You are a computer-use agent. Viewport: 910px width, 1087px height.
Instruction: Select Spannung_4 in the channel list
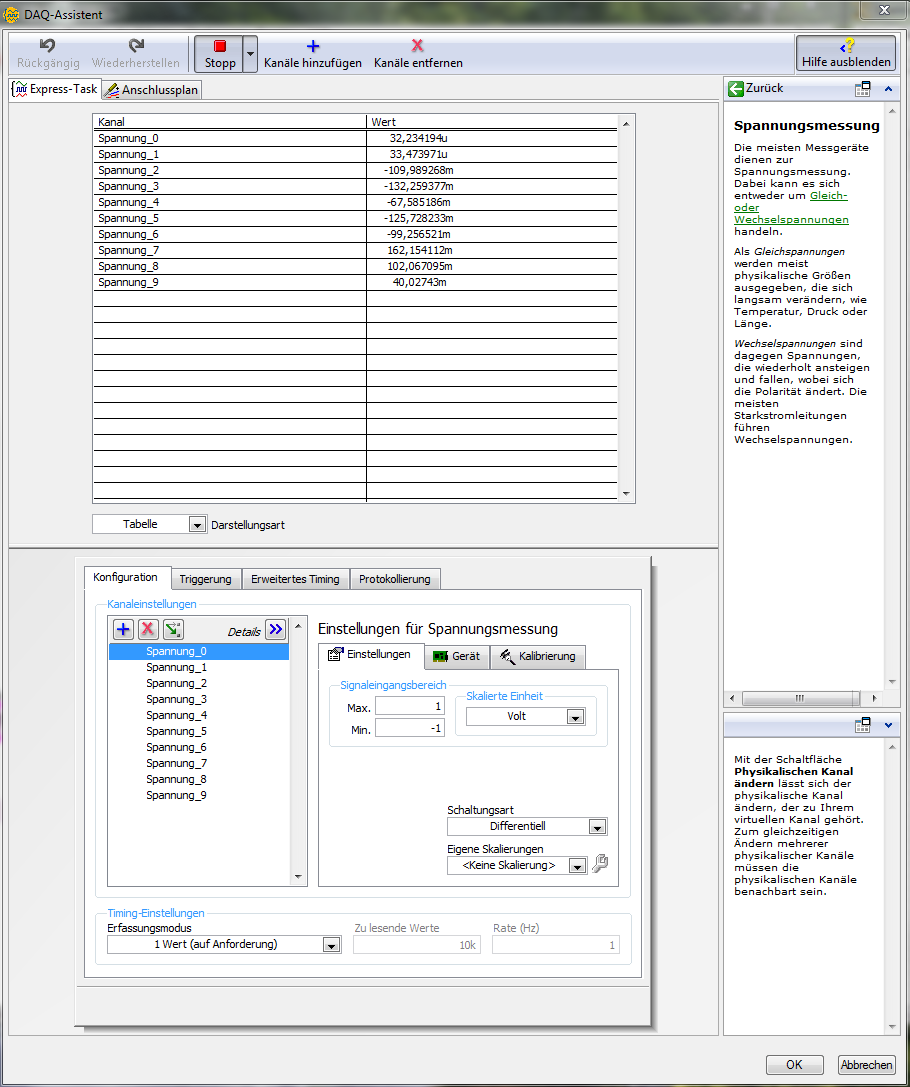point(198,715)
